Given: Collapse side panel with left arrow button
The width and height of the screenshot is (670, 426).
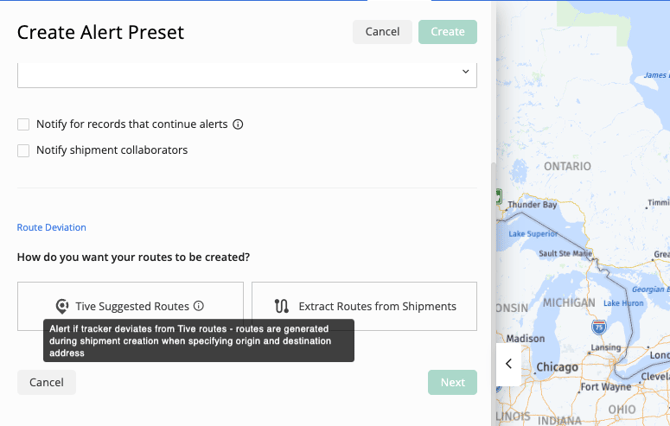Looking at the screenshot, I should point(508,364).
